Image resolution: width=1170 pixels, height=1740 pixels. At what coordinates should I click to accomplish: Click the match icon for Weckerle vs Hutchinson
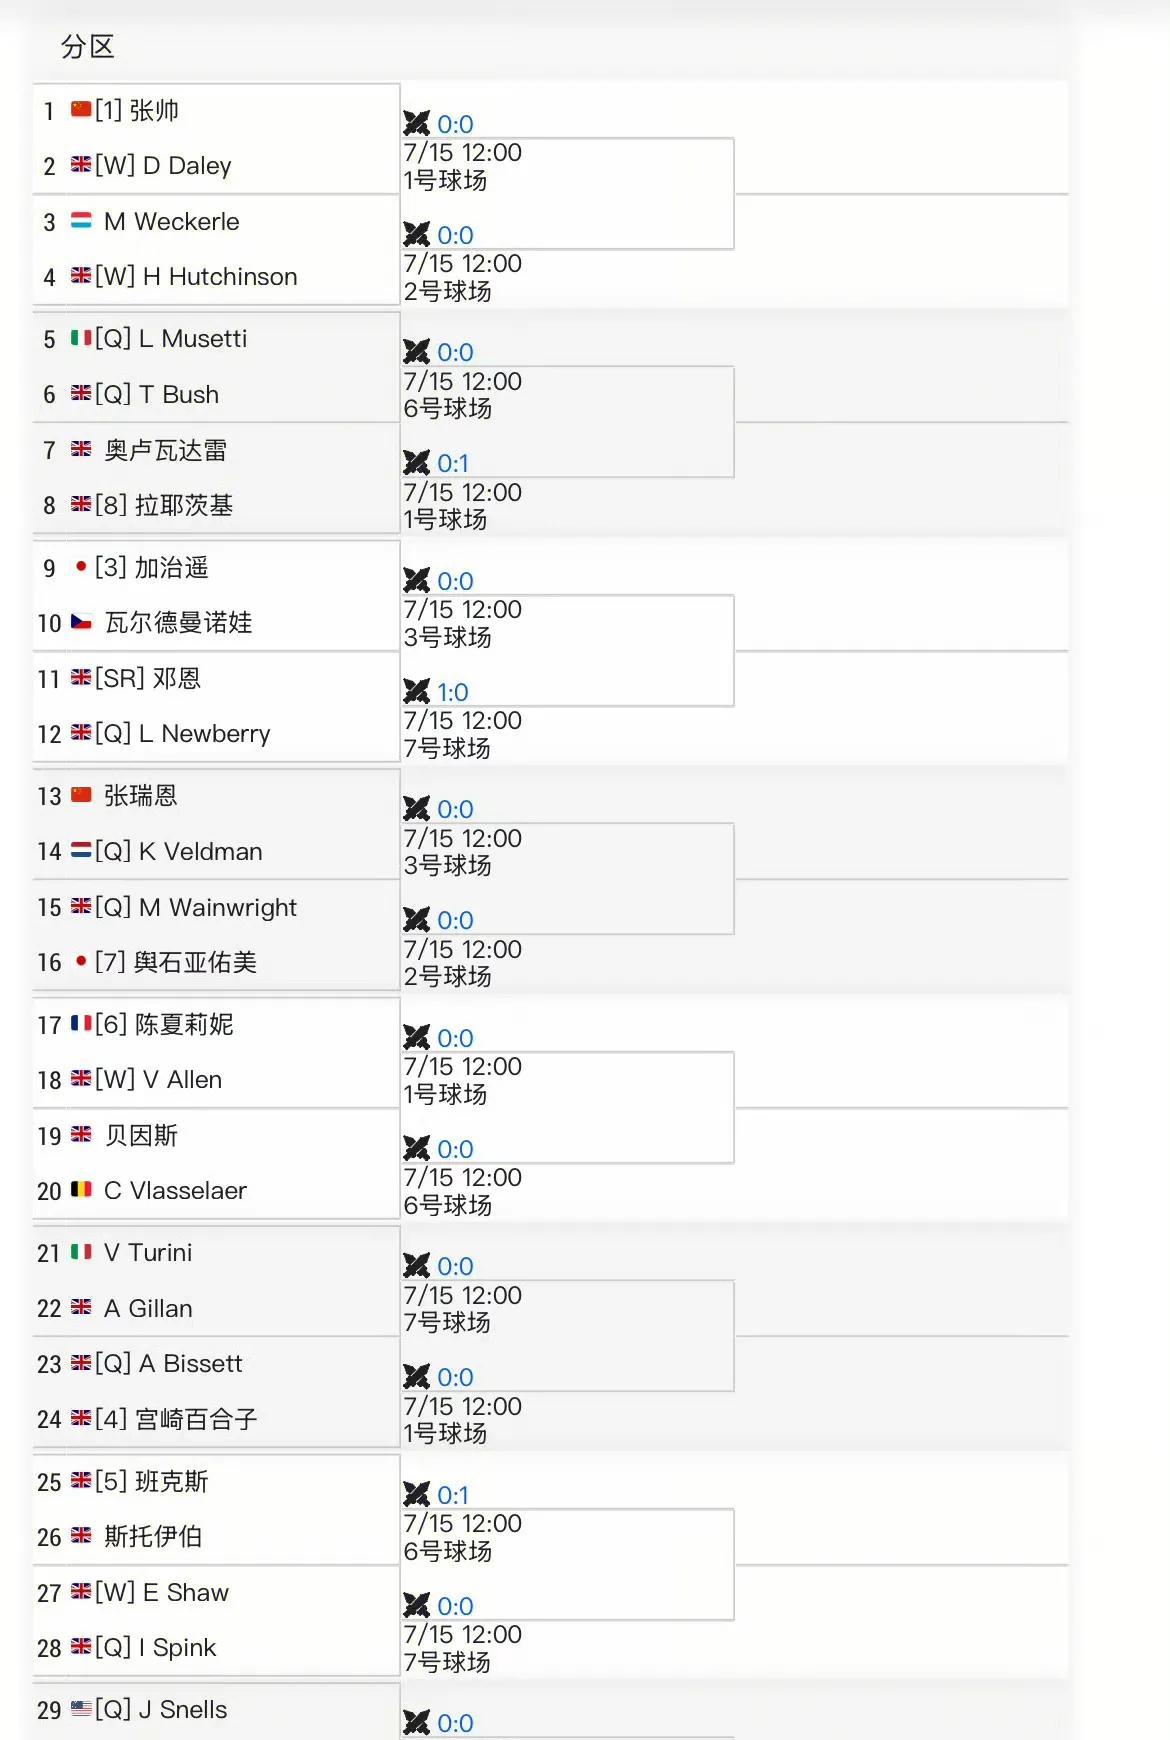pyautogui.click(x=416, y=235)
